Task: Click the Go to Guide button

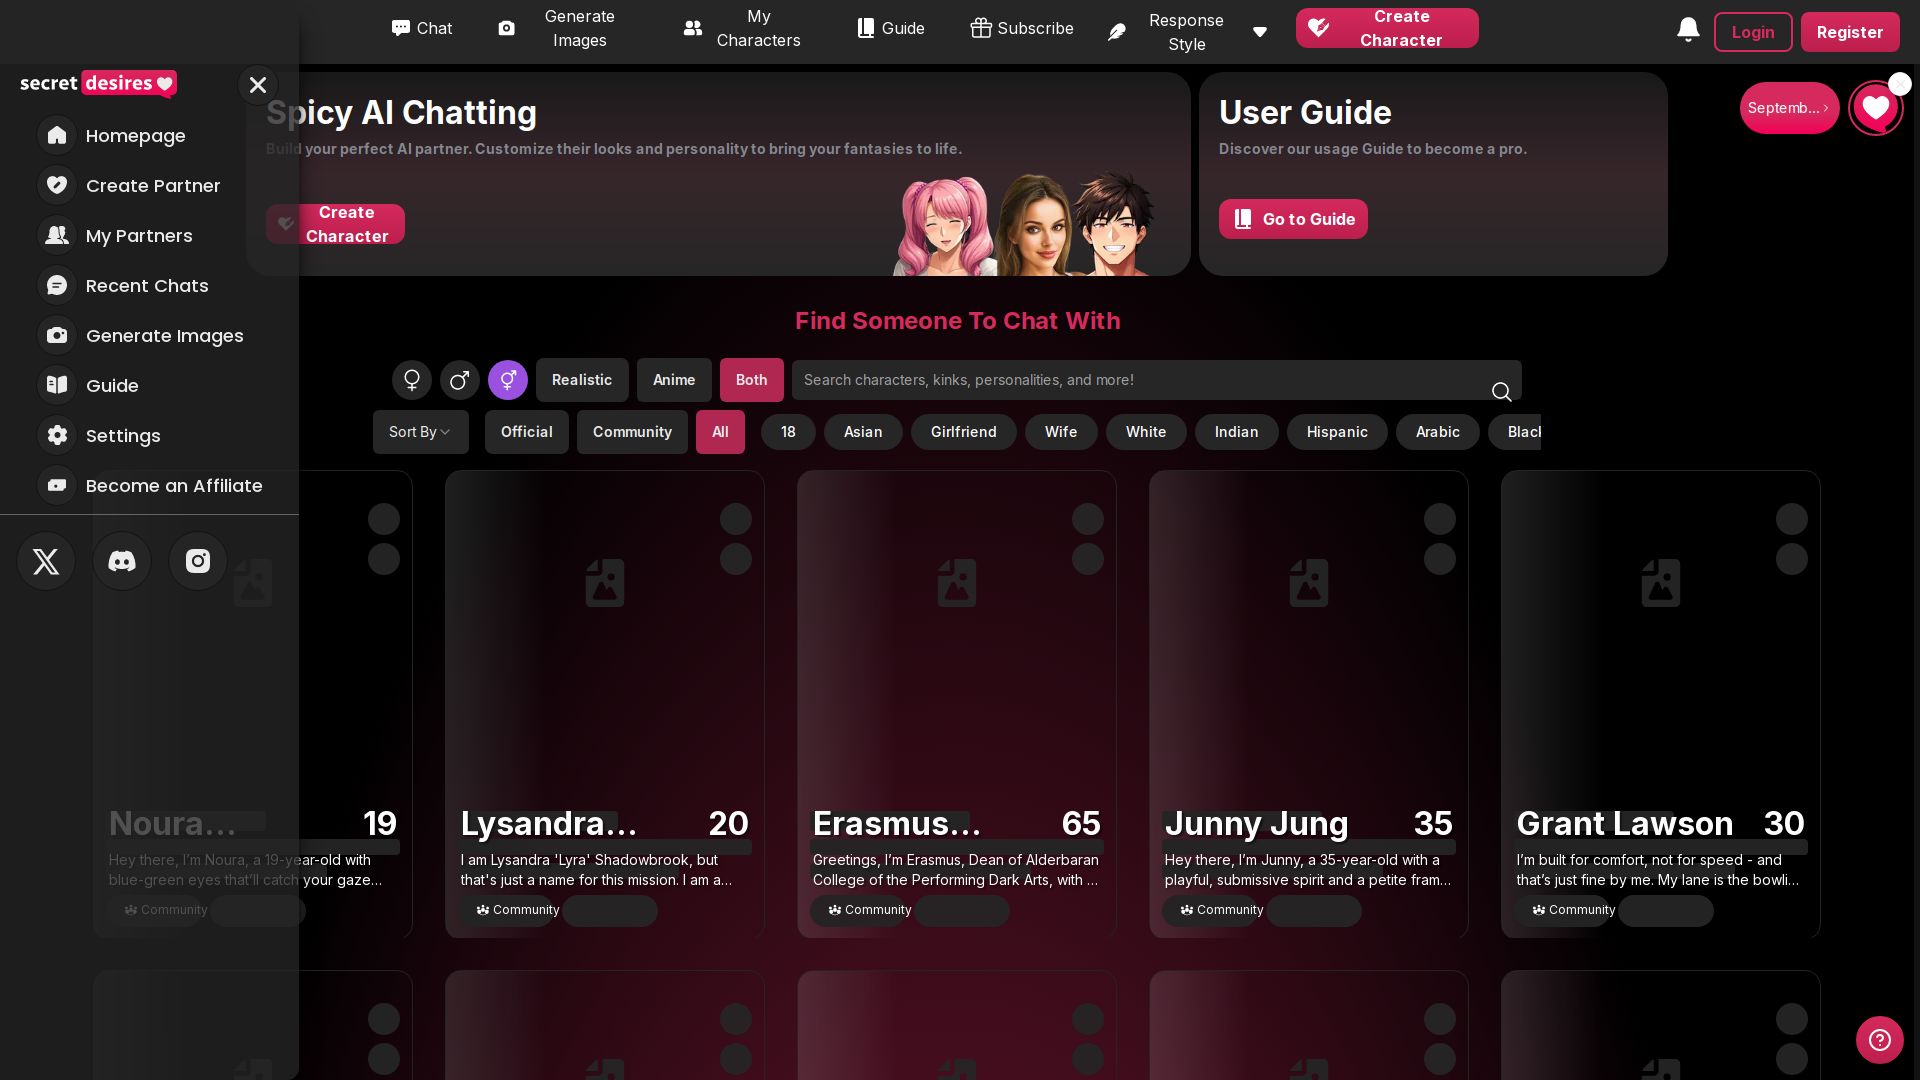Action: click(x=1293, y=219)
